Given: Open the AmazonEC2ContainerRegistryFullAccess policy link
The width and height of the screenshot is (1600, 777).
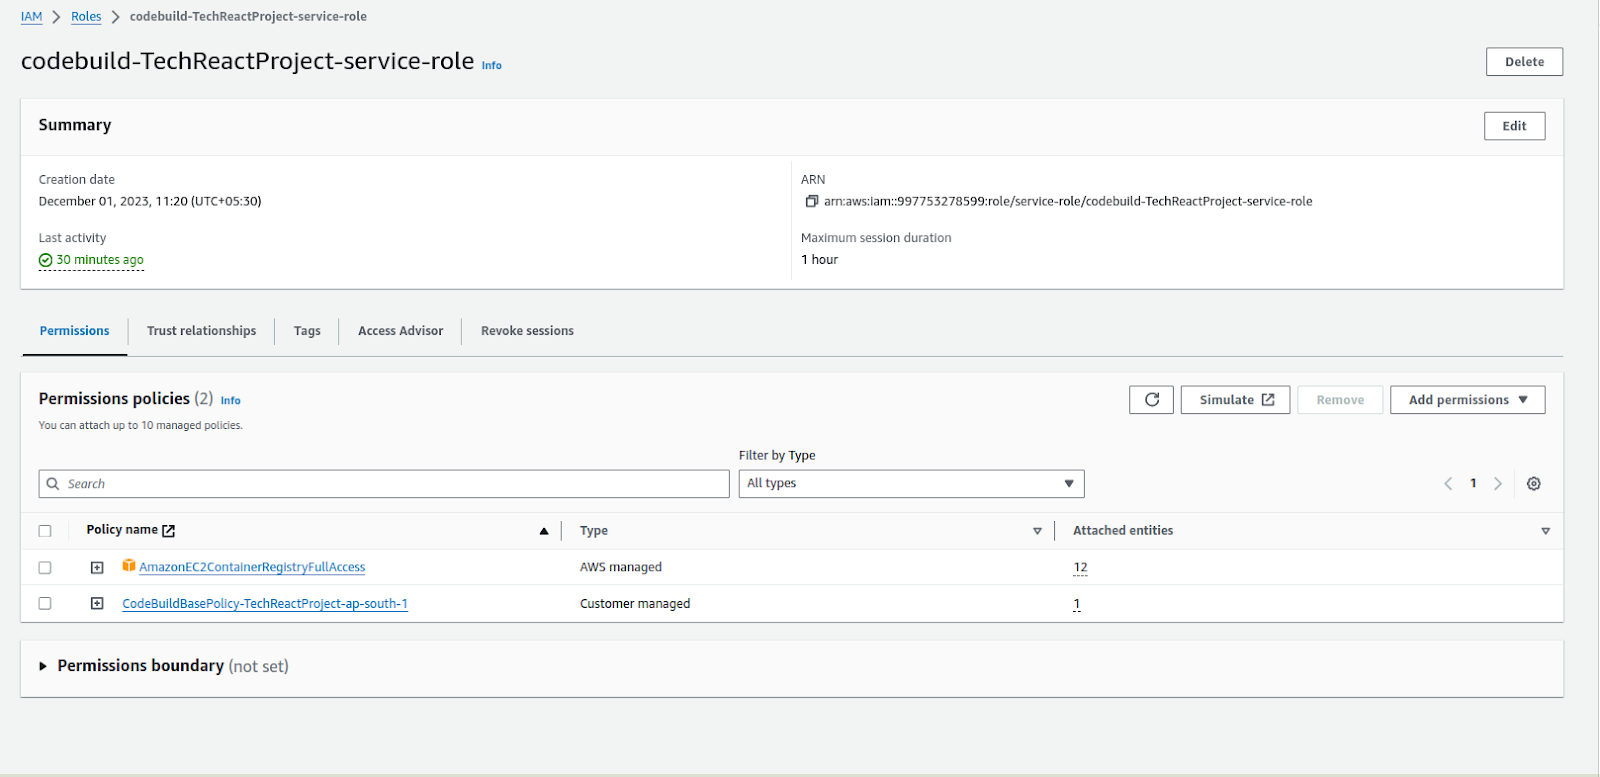Looking at the screenshot, I should [252, 567].
